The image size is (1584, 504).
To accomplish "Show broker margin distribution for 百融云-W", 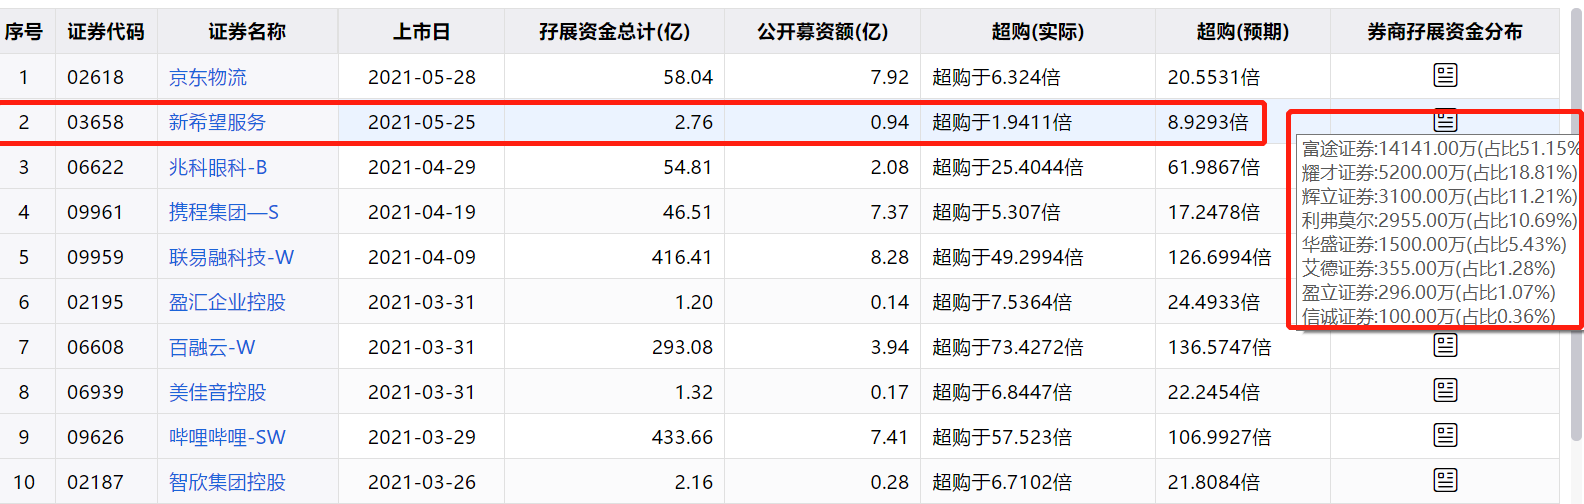I will pos(1445,346).
